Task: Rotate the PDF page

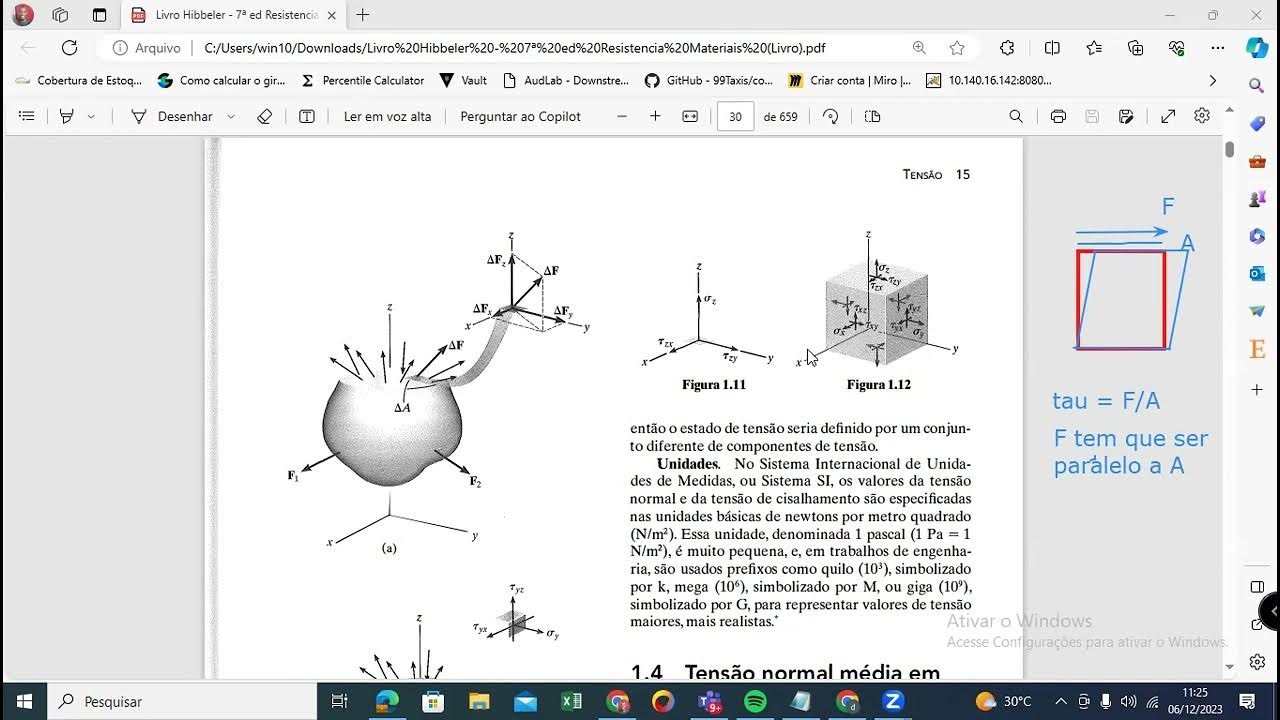Action: (831, 116)
